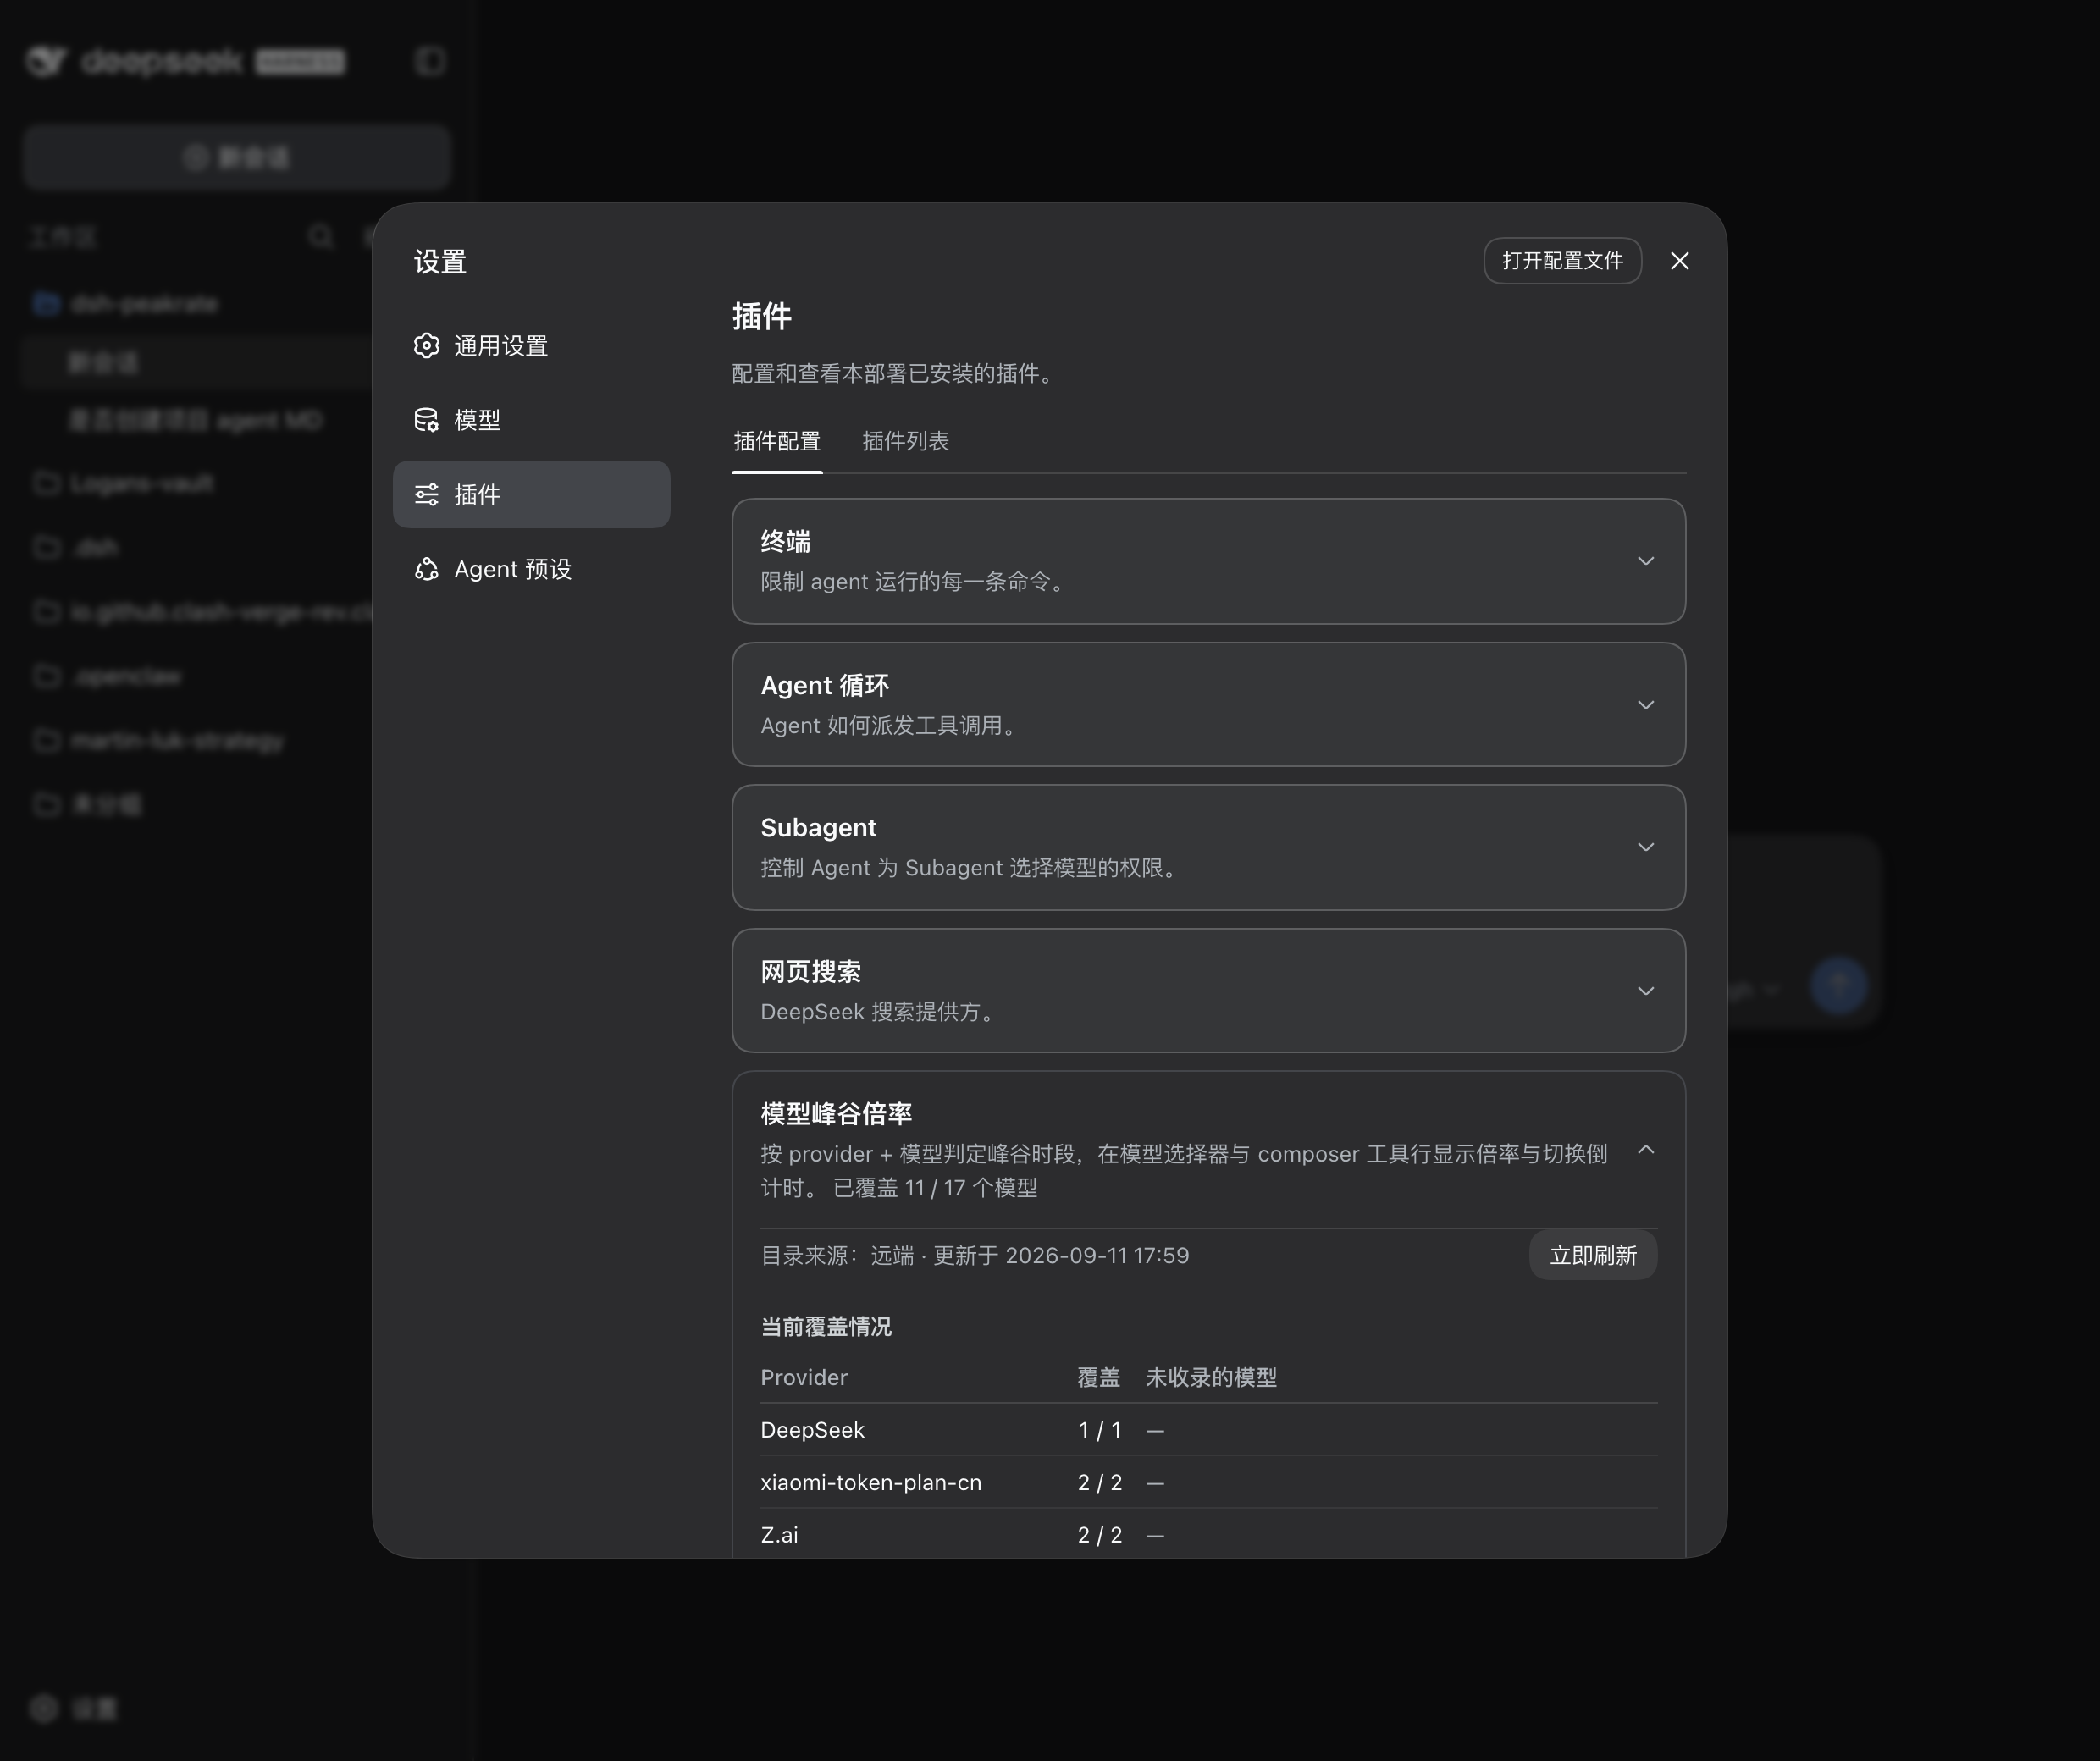Image resolution: width=2100 pixels, height=1761 pixels.
Task: Click the sliders icon beside 插件
Action: (x=427, y=494)
